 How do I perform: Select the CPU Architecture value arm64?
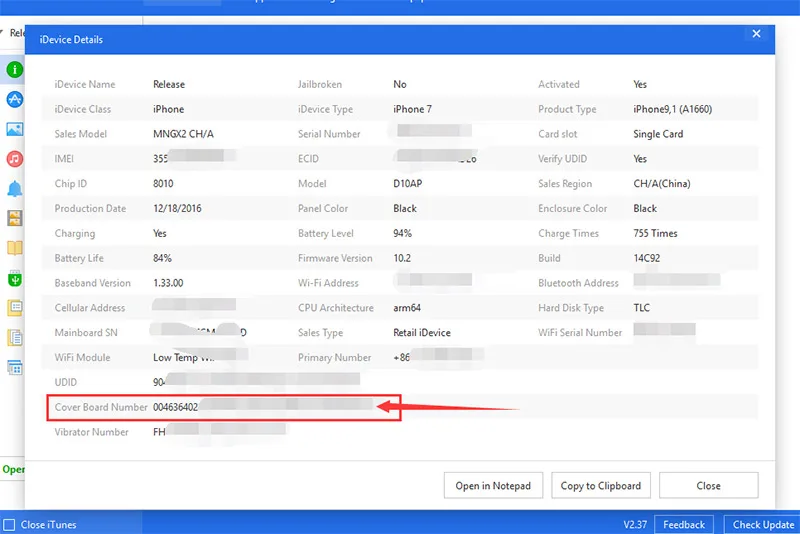click(407, 308)
